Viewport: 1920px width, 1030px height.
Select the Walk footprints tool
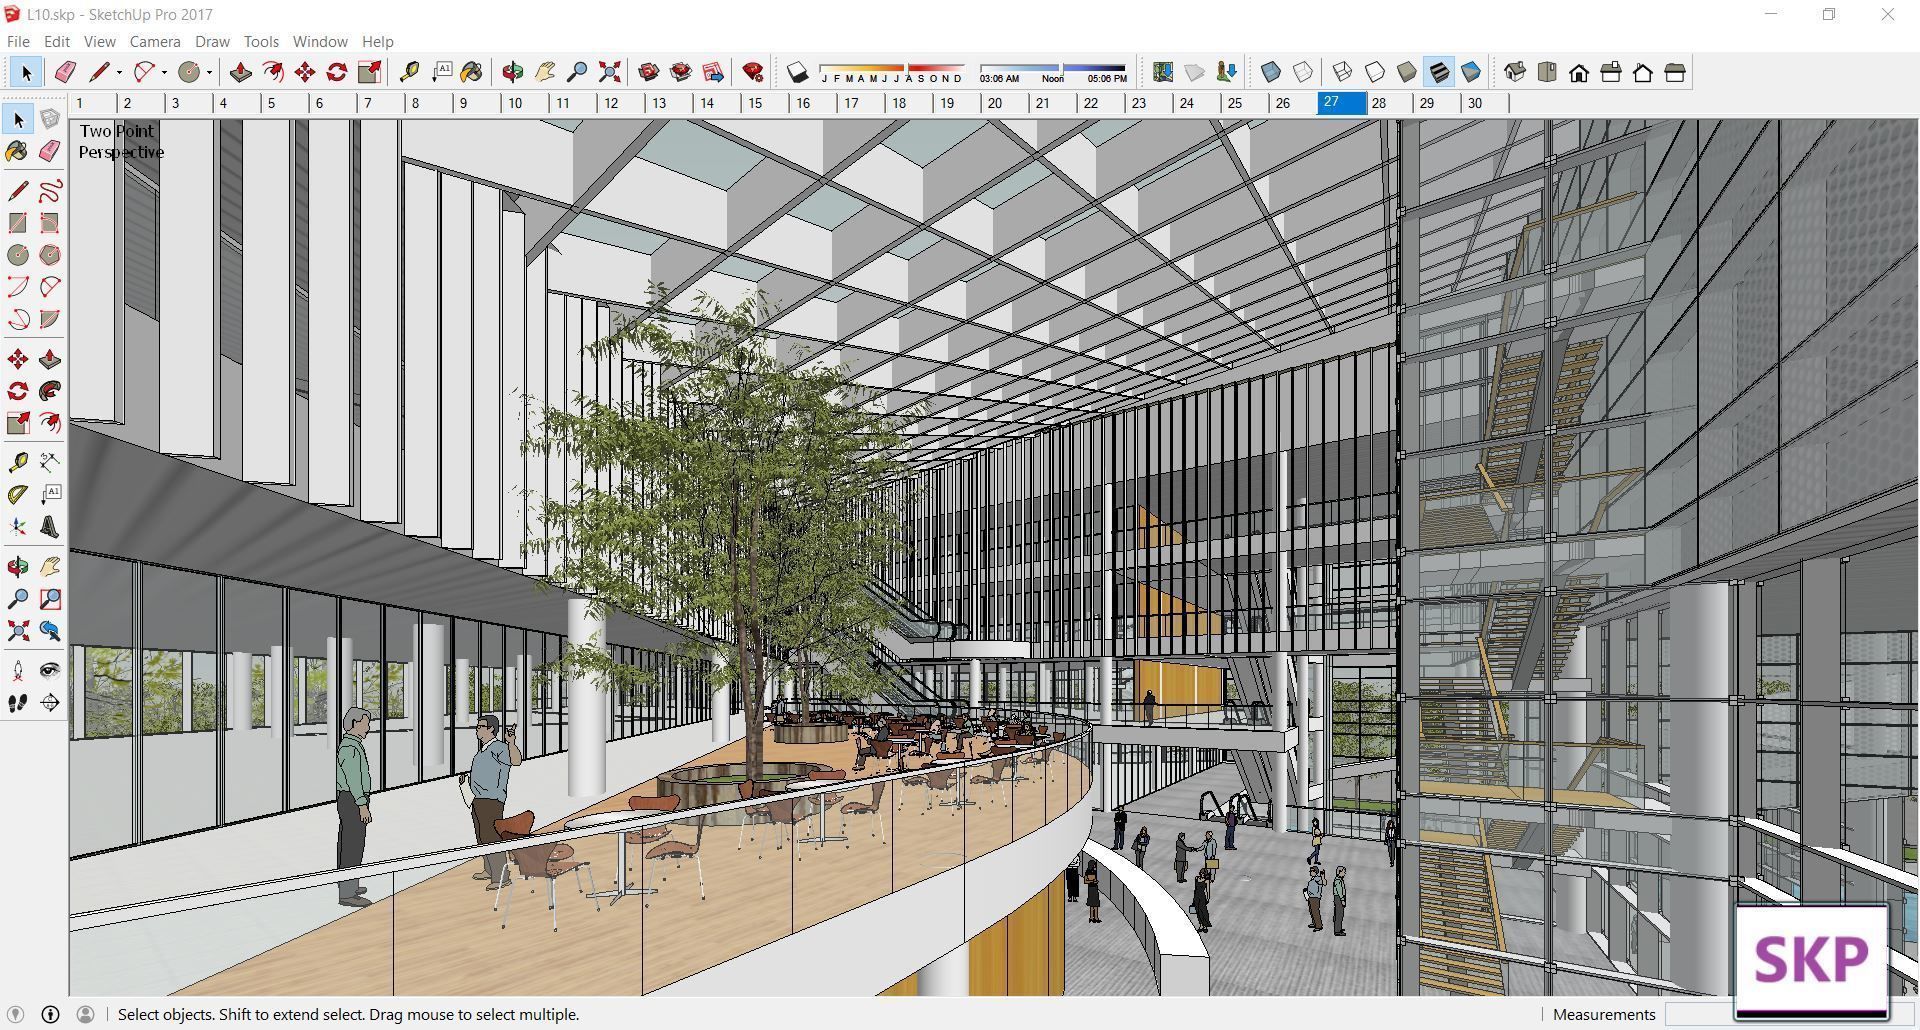[x=18, y=703]
